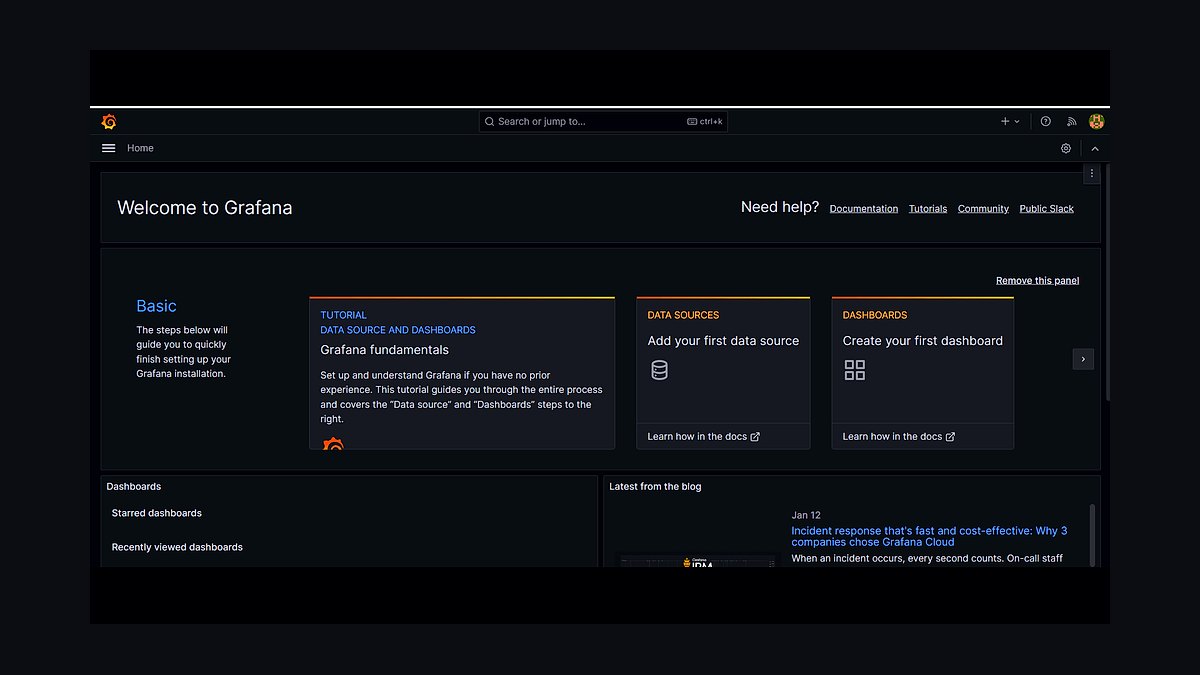This screenshot has width=1200, height=675.
Task: Open the news feed RSS icon
Action: (x=1071, y=121)
